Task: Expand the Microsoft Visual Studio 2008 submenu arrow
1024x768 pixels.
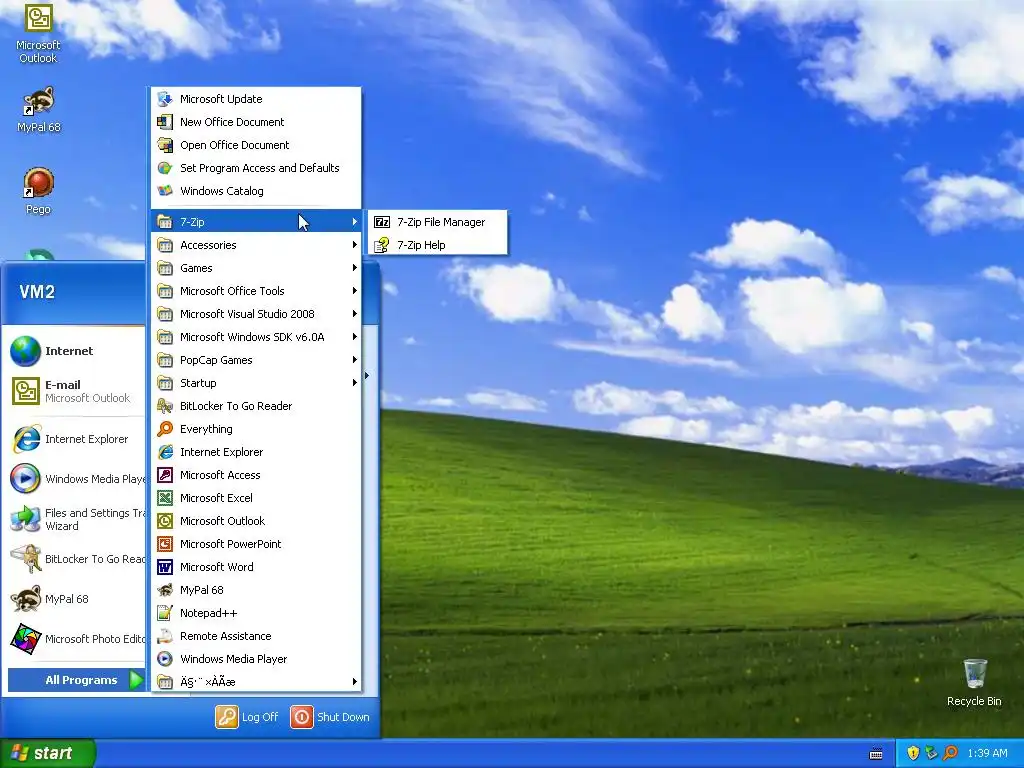Action: click(355, 314)
